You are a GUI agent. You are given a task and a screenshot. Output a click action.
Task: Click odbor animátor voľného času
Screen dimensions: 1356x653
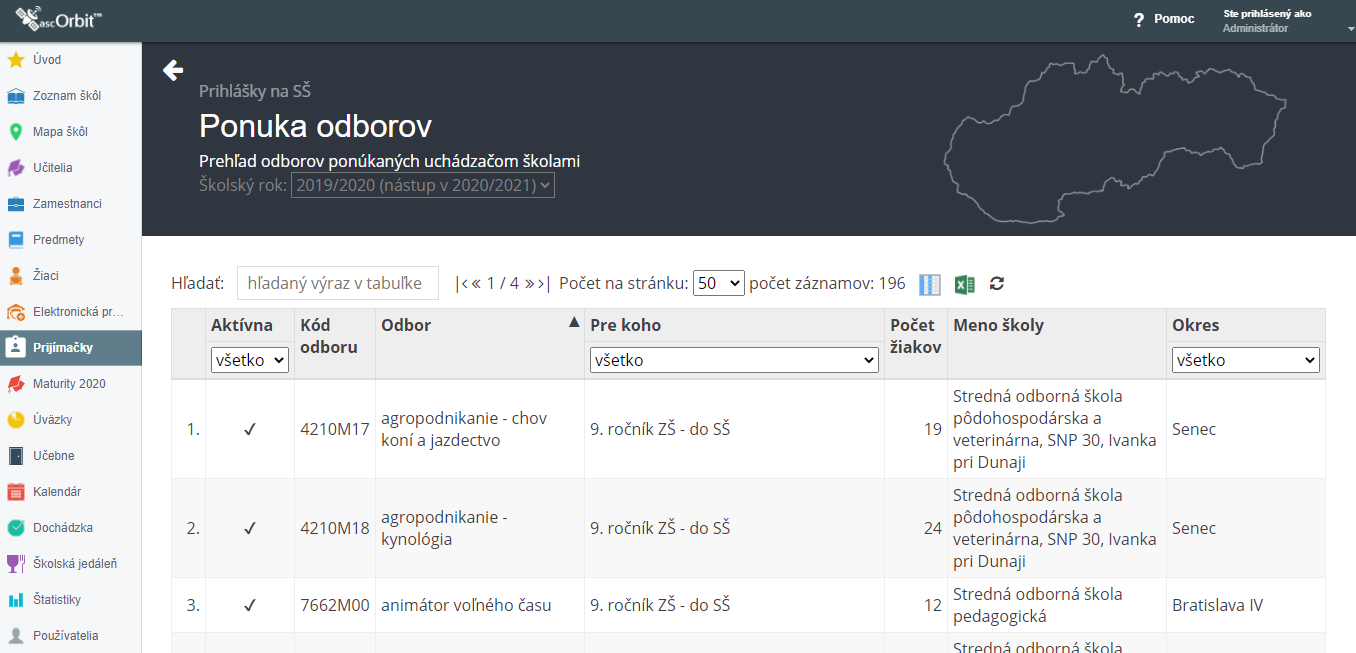tap(466, 605)
